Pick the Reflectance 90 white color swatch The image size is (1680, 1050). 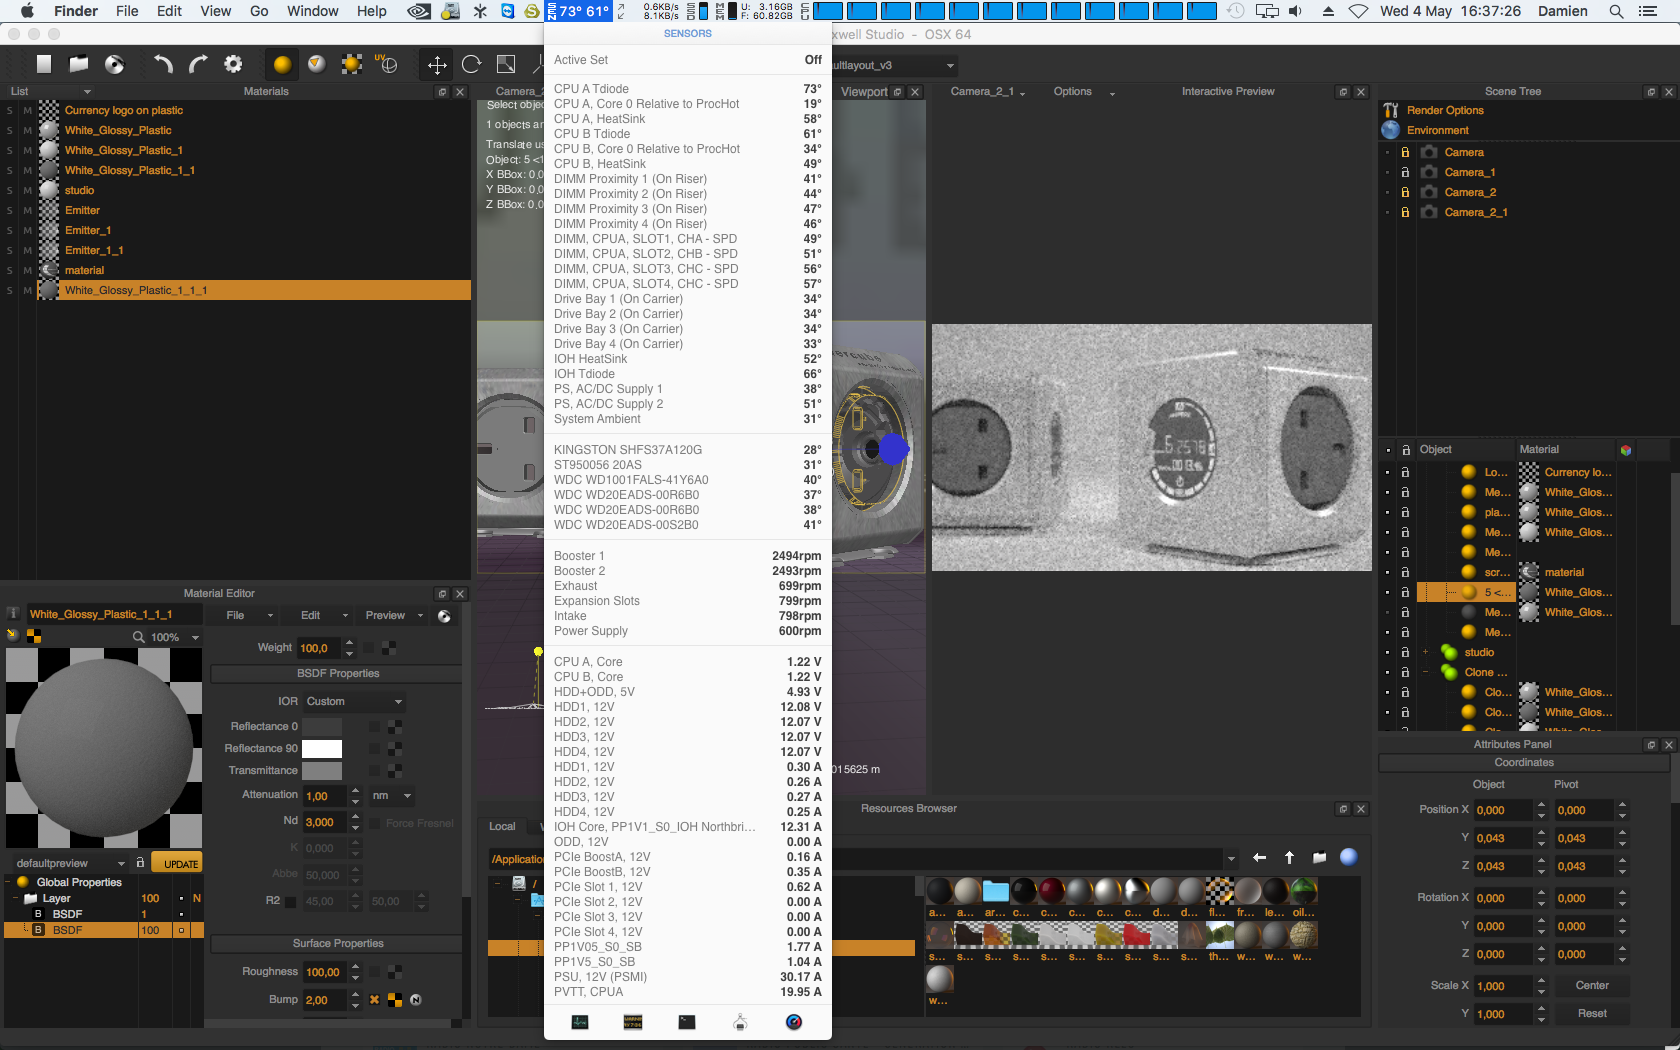[x=322, y=749]
